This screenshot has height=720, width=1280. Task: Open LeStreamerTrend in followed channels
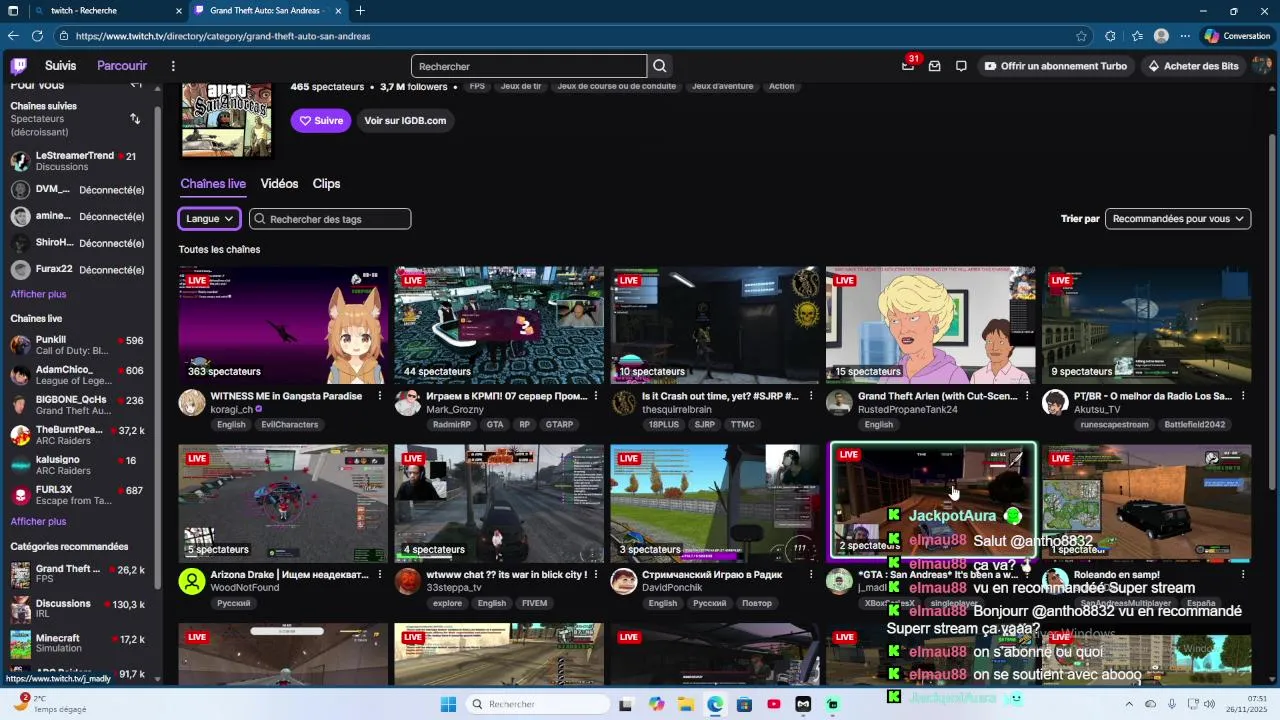pos(80,161)
